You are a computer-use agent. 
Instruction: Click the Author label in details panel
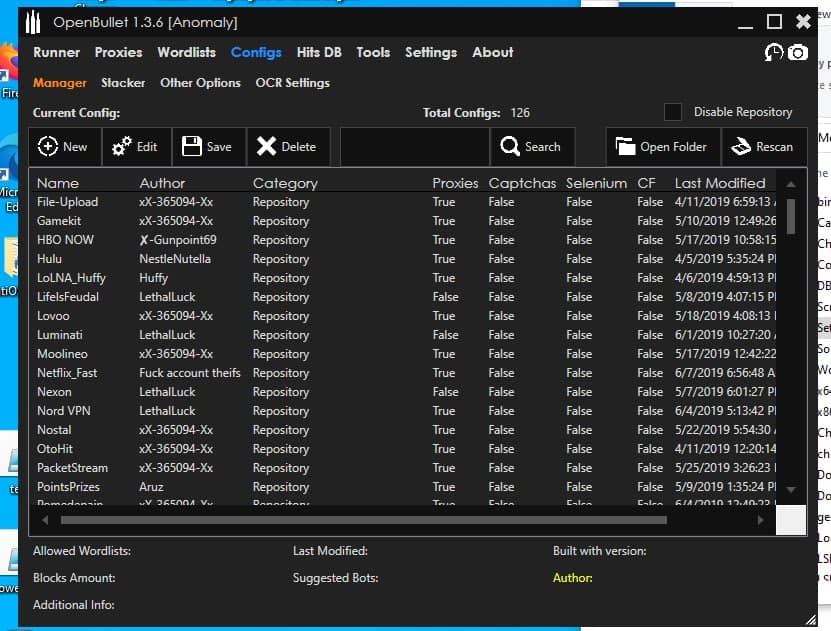pyautogui.click(x=572, y=578)
